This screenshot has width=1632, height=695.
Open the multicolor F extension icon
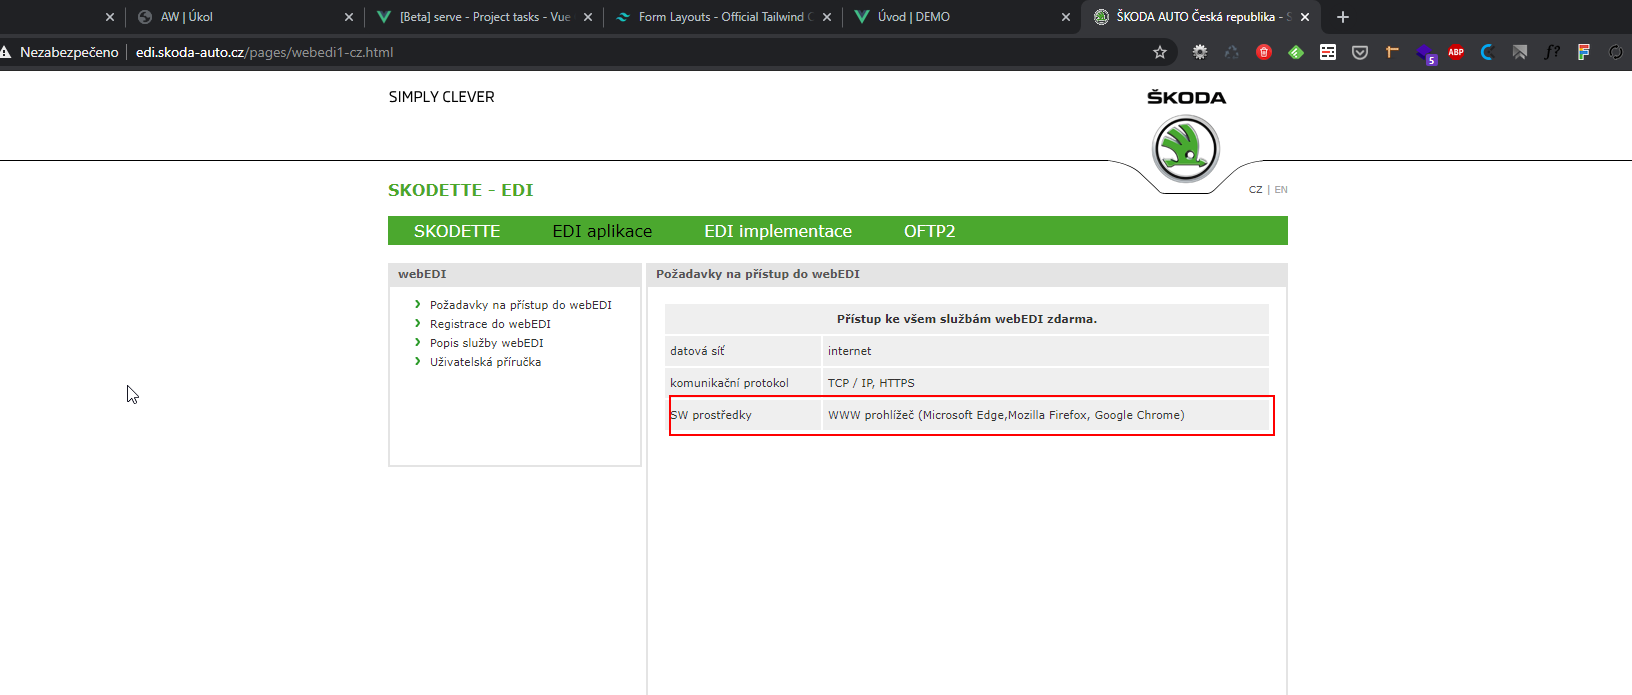coord(1584,52)
